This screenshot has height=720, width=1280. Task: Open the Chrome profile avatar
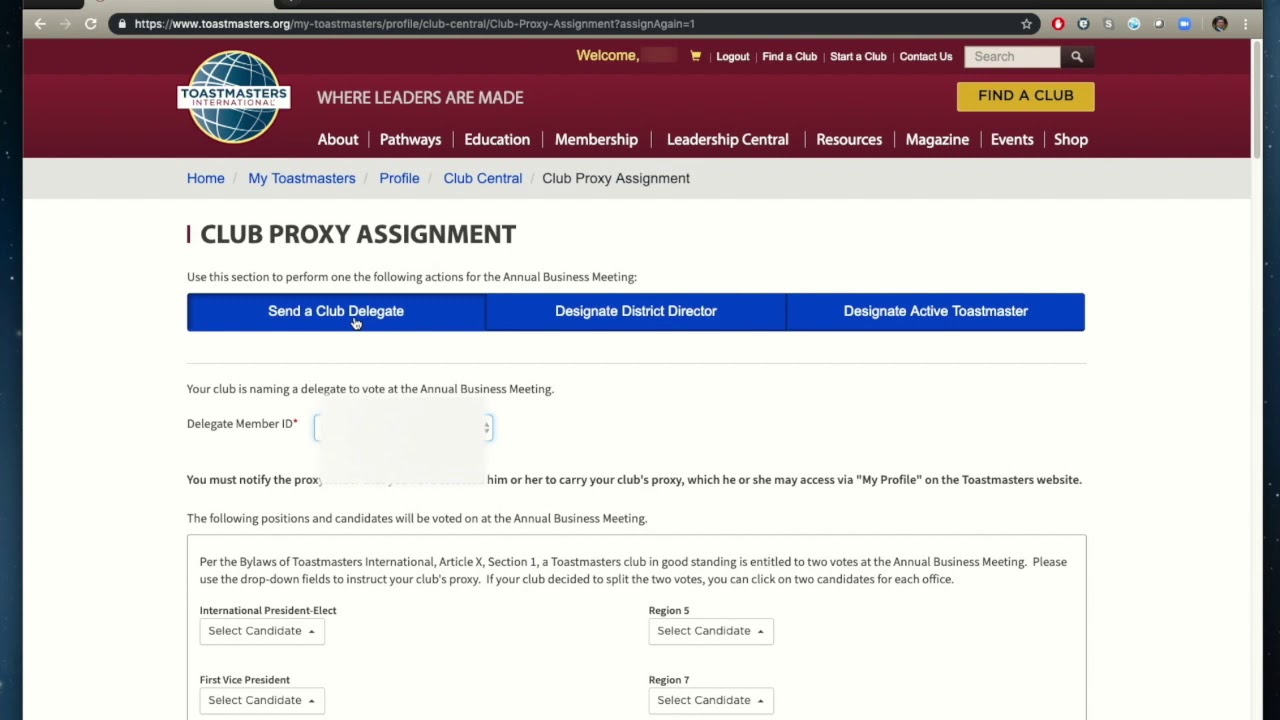click(1220, 24)
